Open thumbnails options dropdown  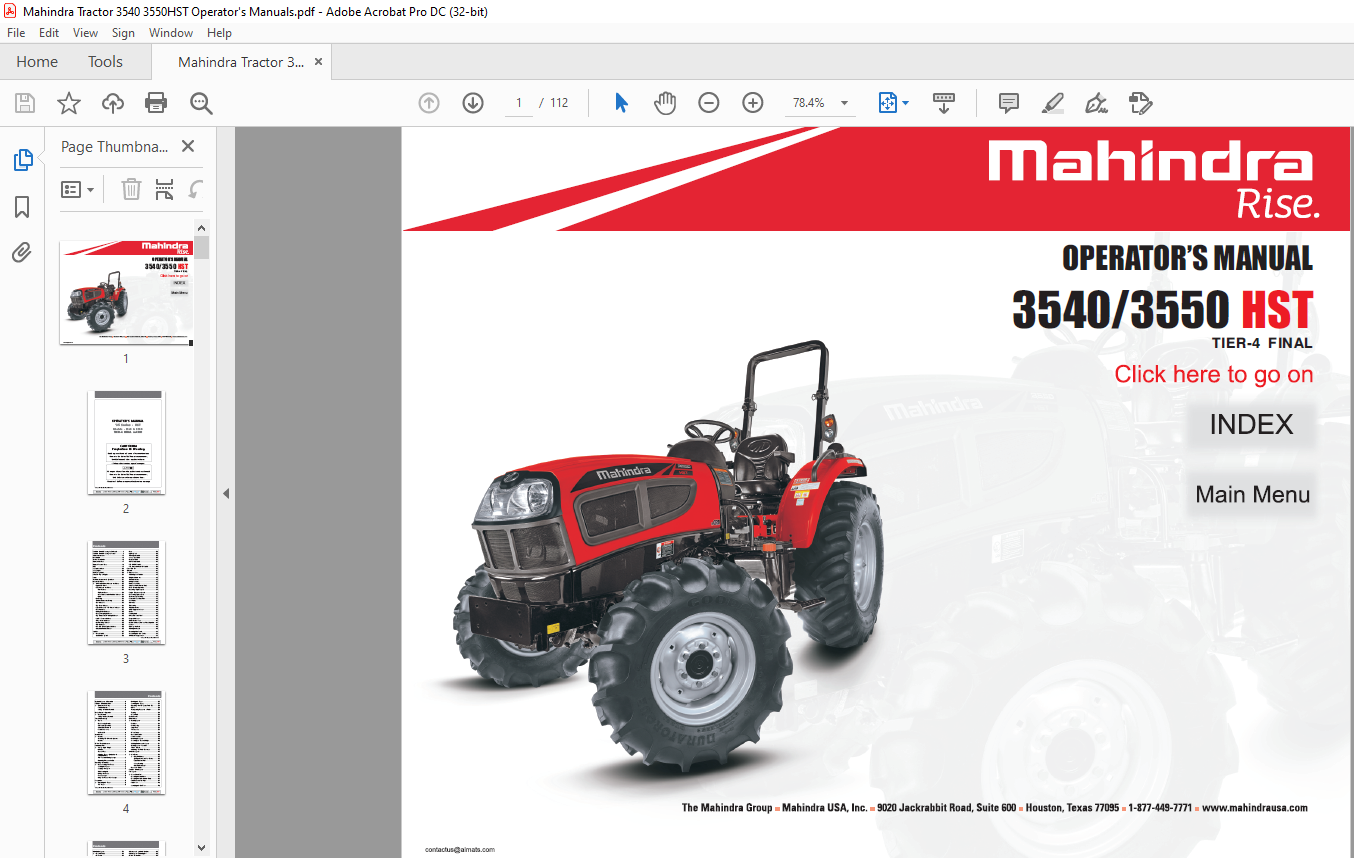(x=78, y=189)
